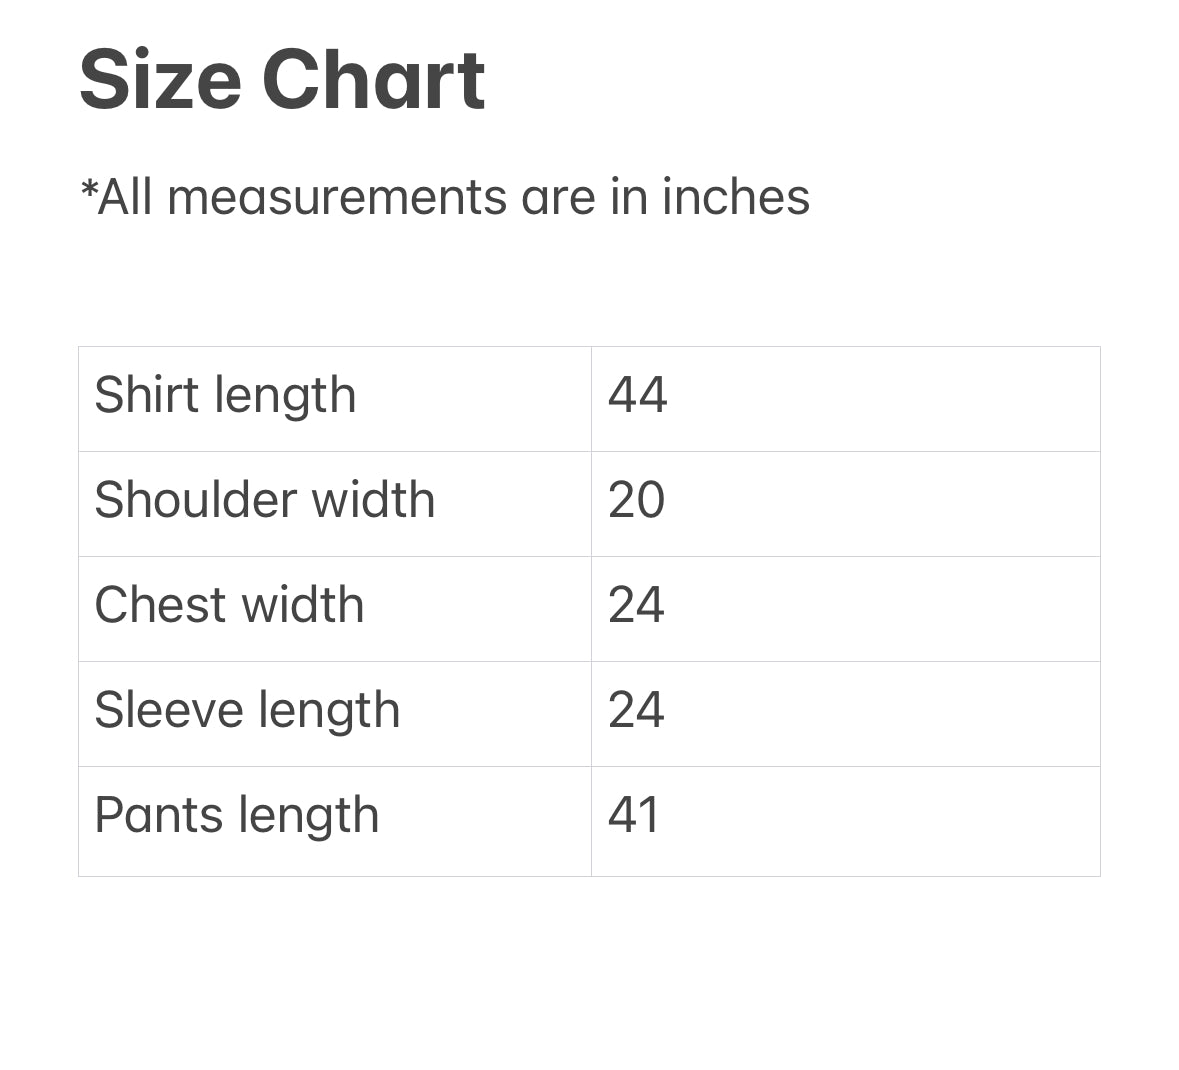
Task: Click the word "Size" in the heading
Action: (x=160, y=80)
